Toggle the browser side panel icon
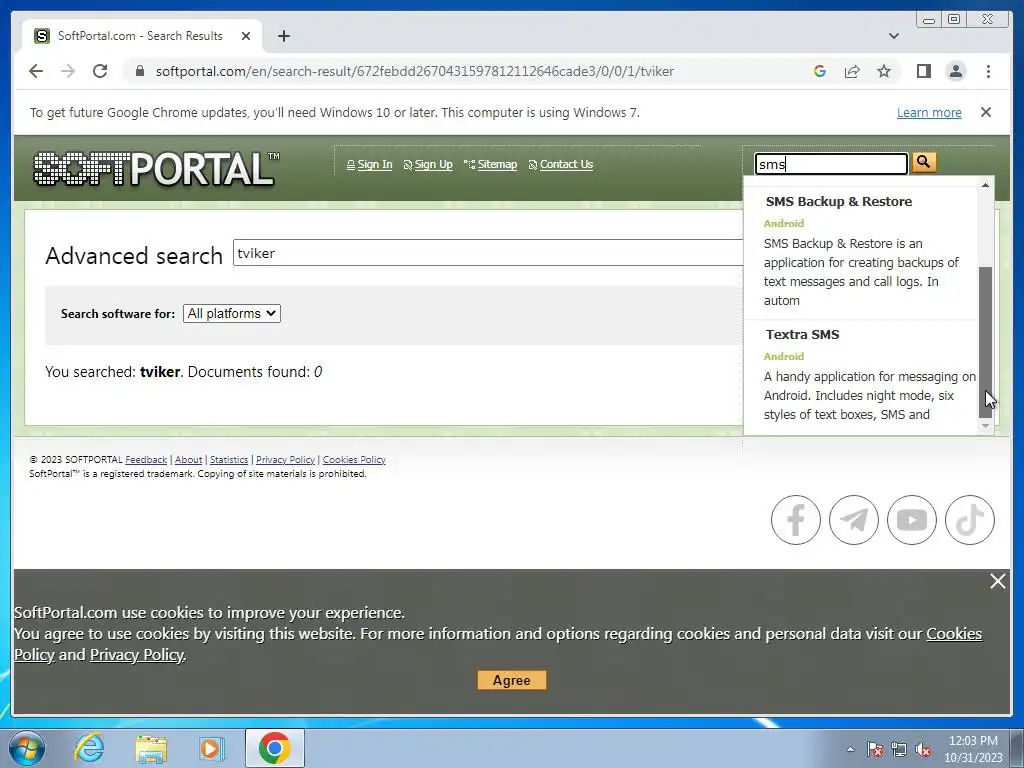The image size is (1024, 768). [923, 71]
